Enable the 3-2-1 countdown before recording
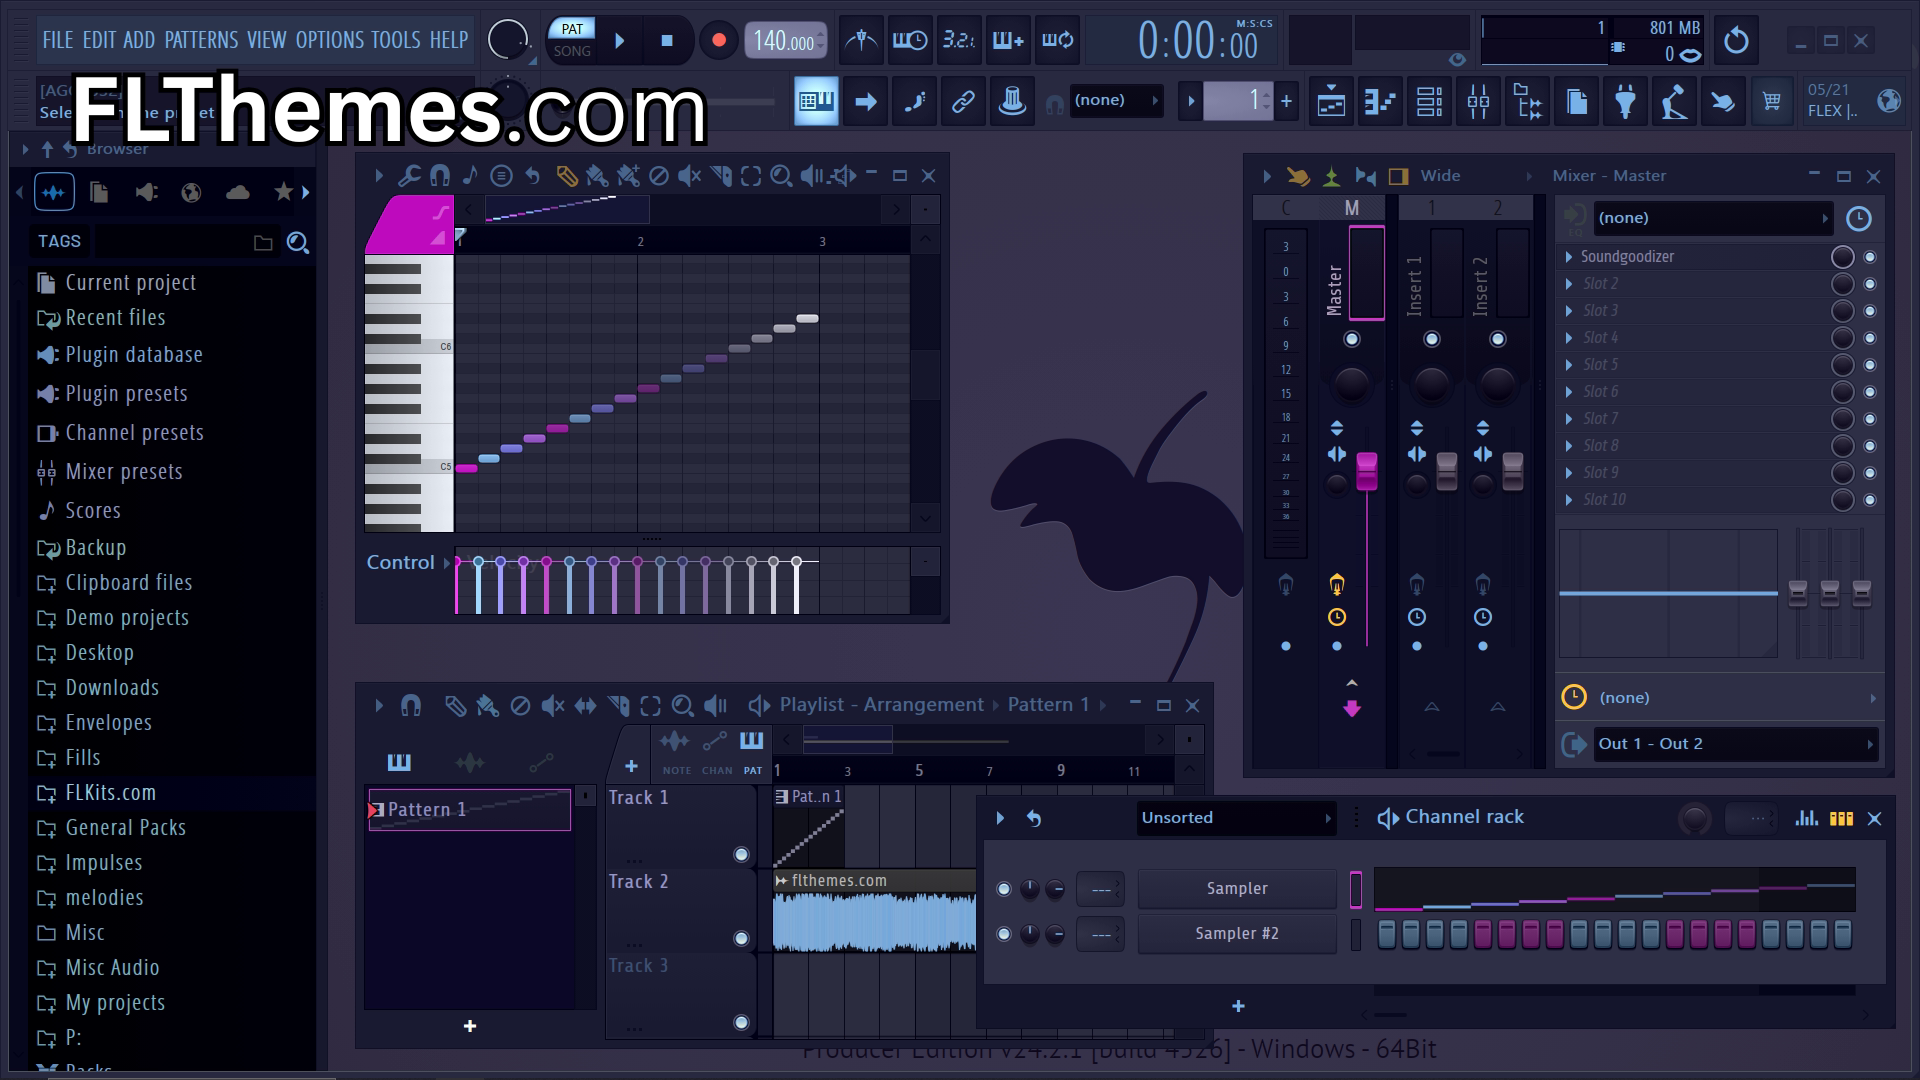Viewport: 1920px width, 1080px height. (x=959, y=41)
